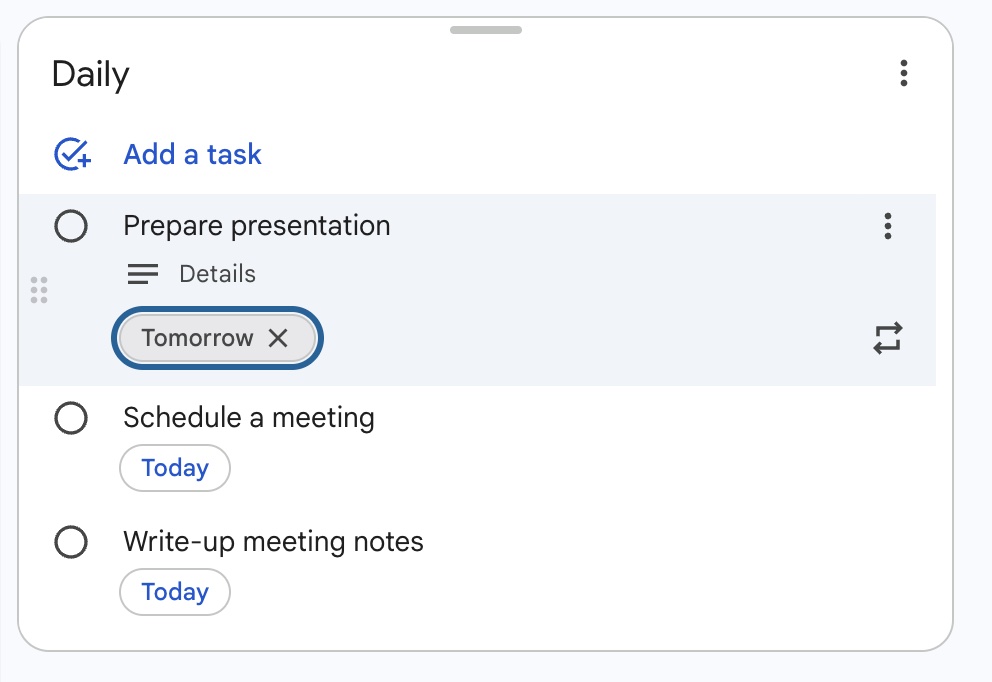Open the Today chip on Schedule a meeting
The width and height of the screenshot is (992, 682).
(175, 468)
